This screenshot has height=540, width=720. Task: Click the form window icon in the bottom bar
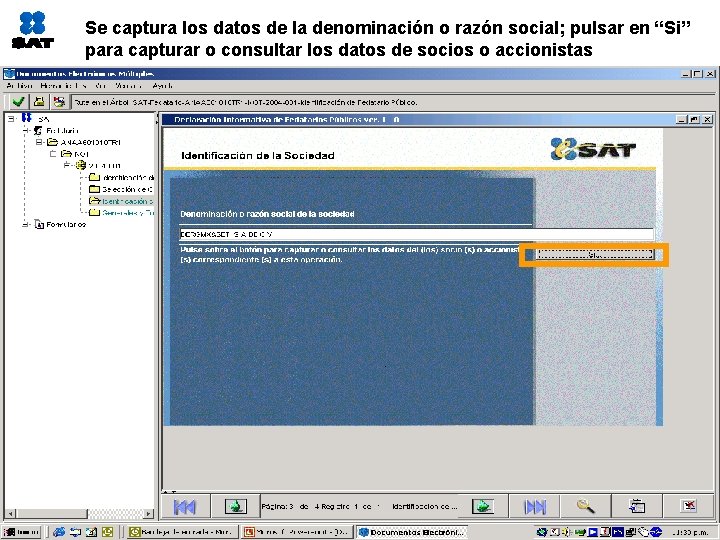pos(637,506)
